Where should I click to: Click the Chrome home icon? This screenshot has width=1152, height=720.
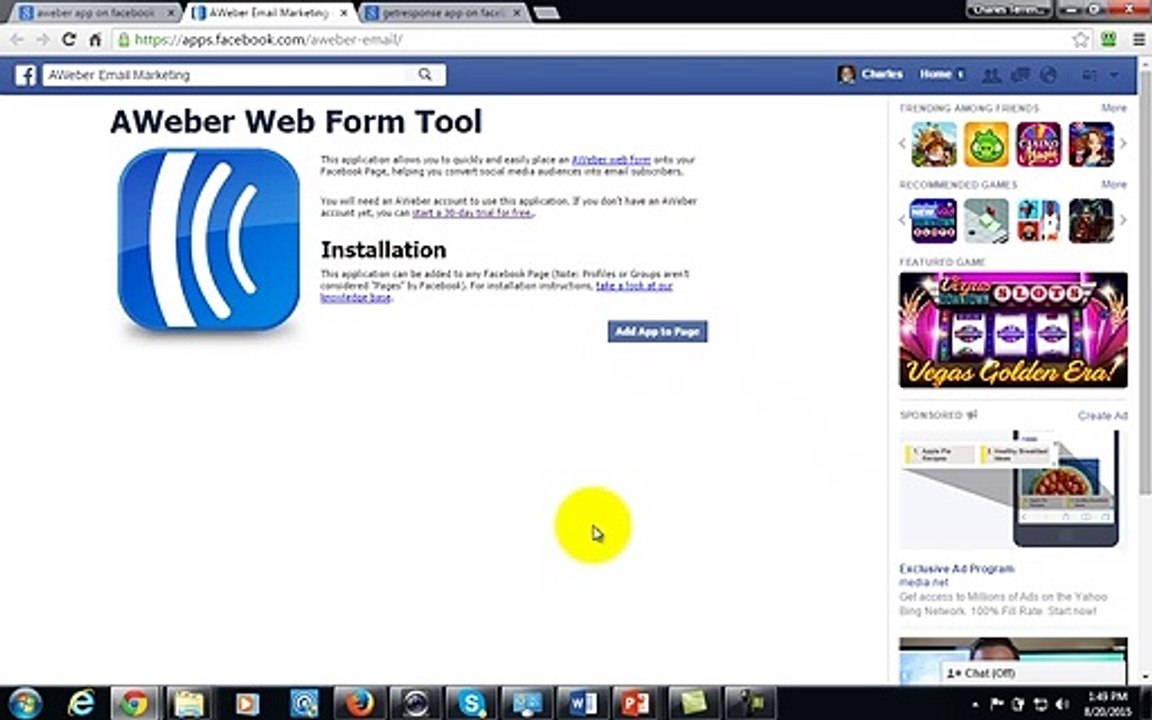pyautogui.click(x=95, y=40)
